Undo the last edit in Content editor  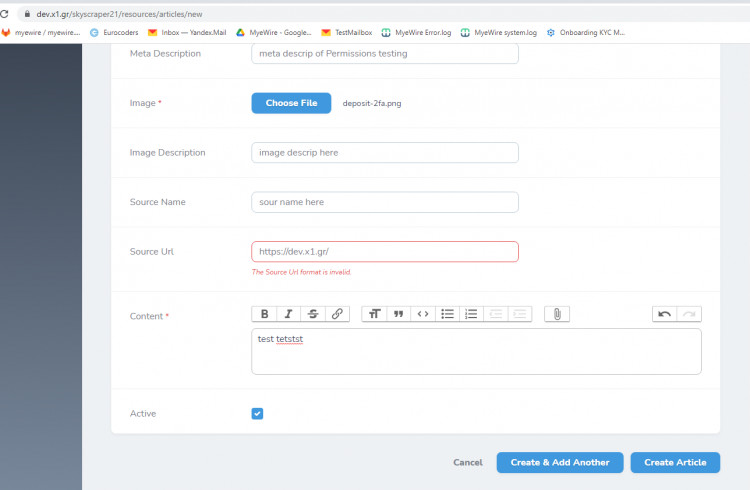tap(664, 314)
